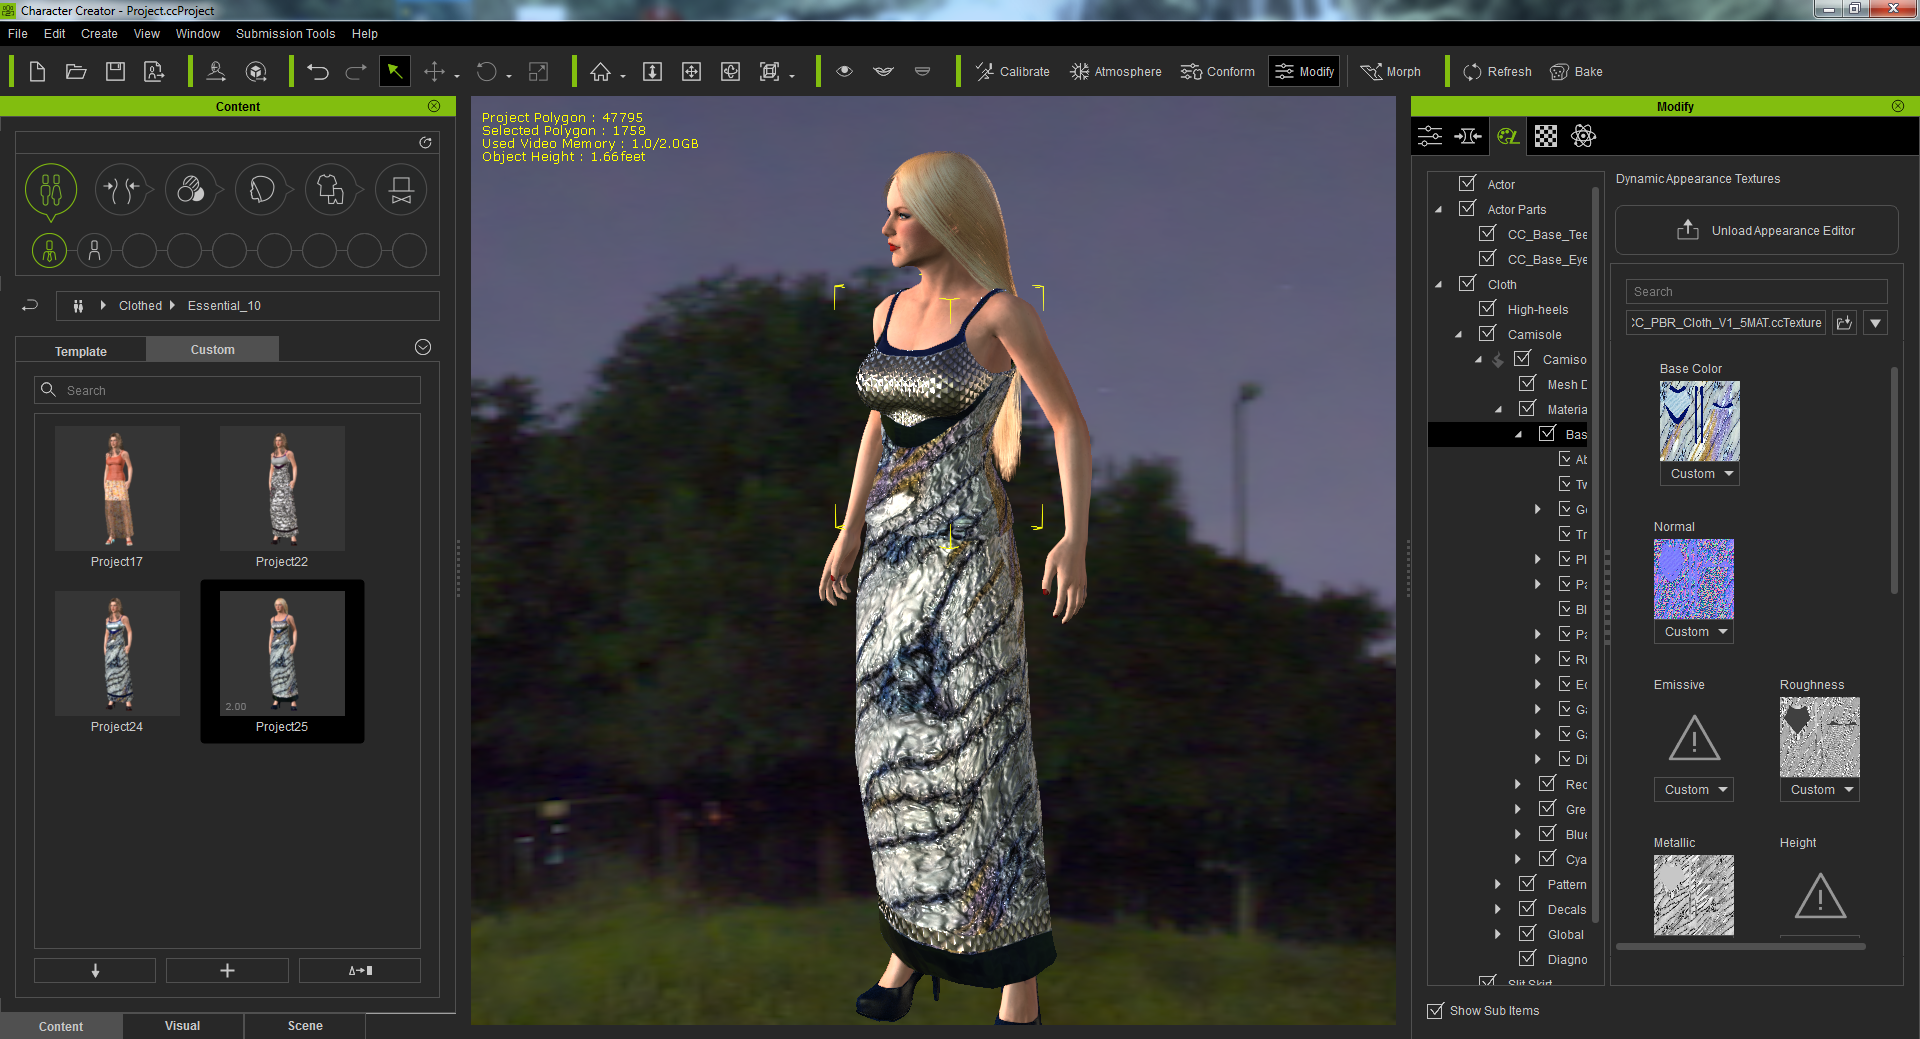Viewport: 1920px width, 1039px height.
Task: Collapse the Cloth tree node
Action: coord(1439,285)
